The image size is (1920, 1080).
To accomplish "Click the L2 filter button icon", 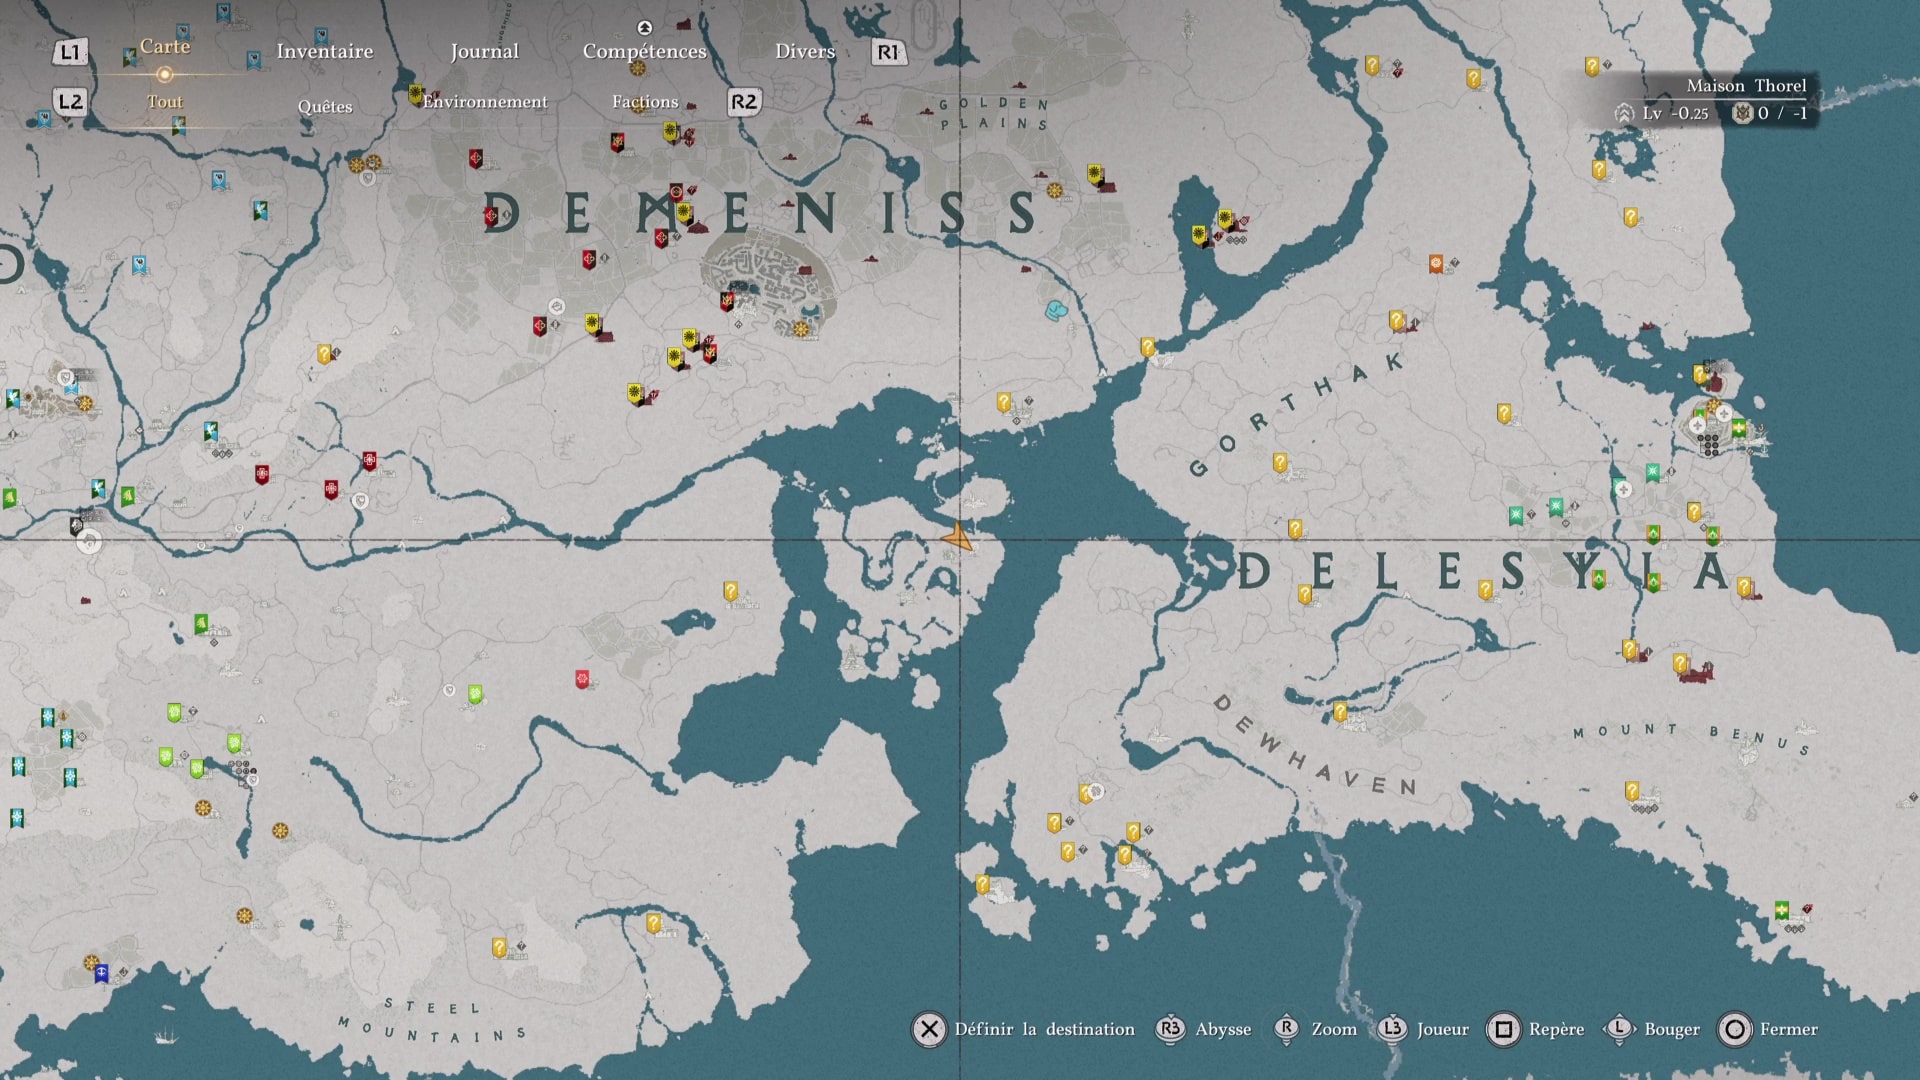I will point(70,102).
